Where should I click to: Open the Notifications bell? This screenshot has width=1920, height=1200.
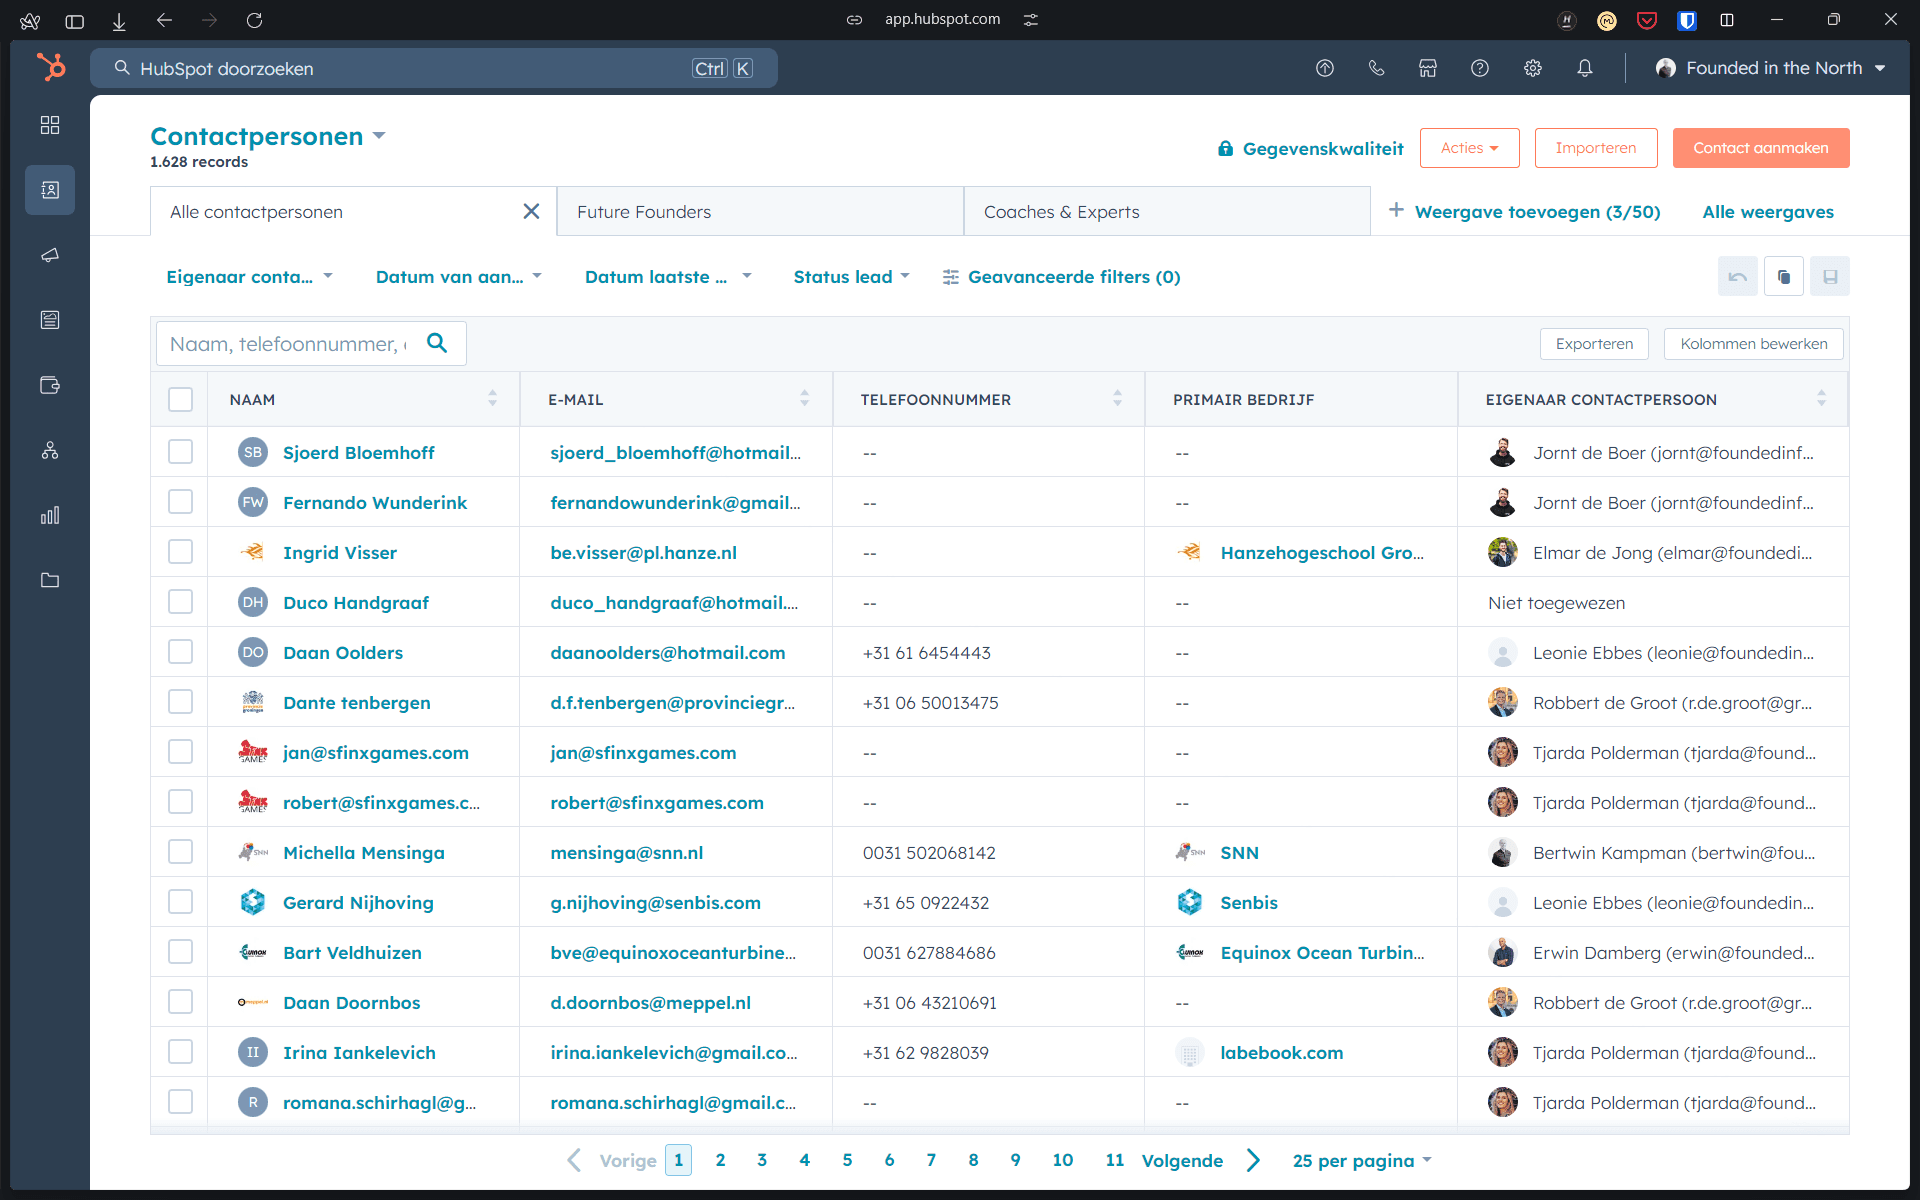tap(1585, 68)
